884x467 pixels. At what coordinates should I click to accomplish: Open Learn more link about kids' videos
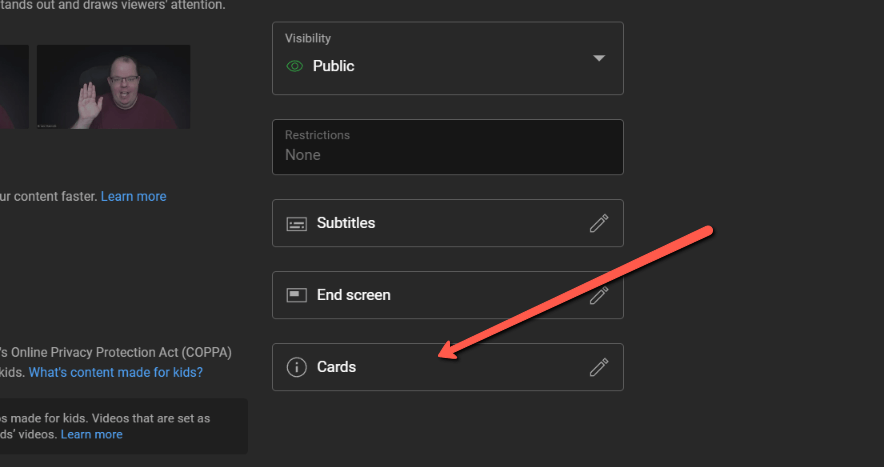tap(91, 434)
